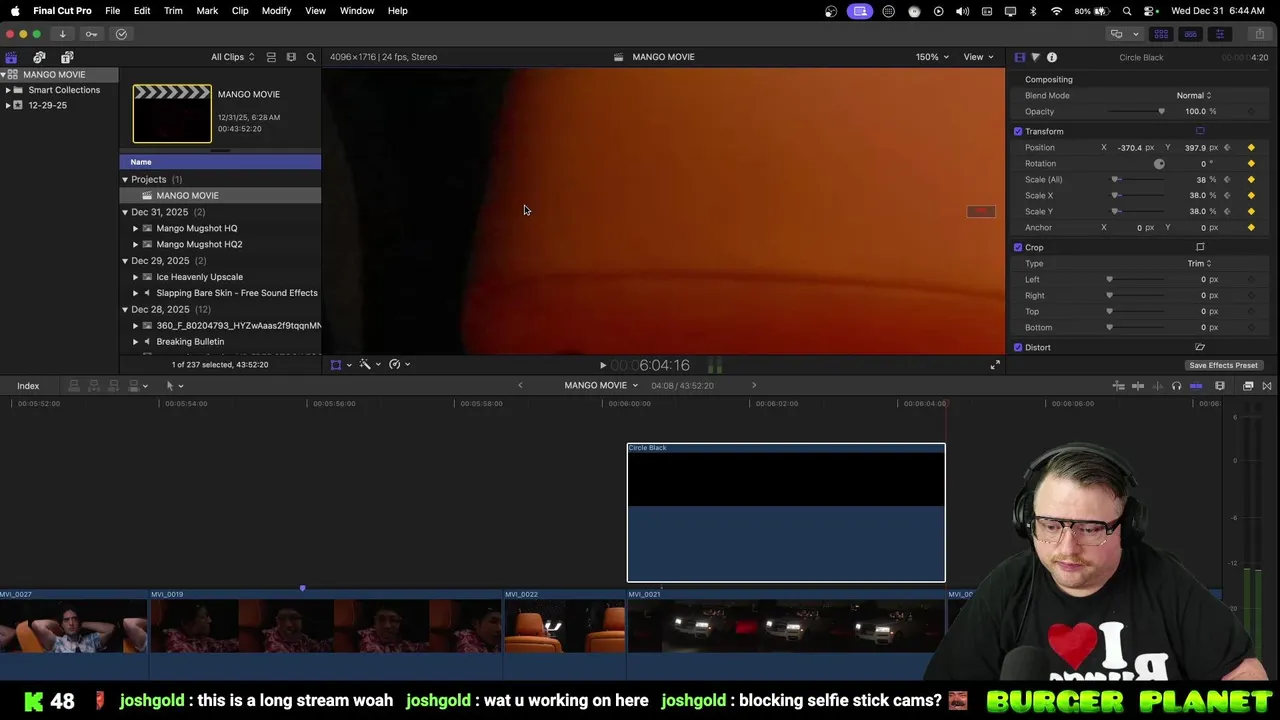The image size is (1280, 720).
Task: Toggle the Position keyframe diamond
Action: click(x=1251, y=147)
